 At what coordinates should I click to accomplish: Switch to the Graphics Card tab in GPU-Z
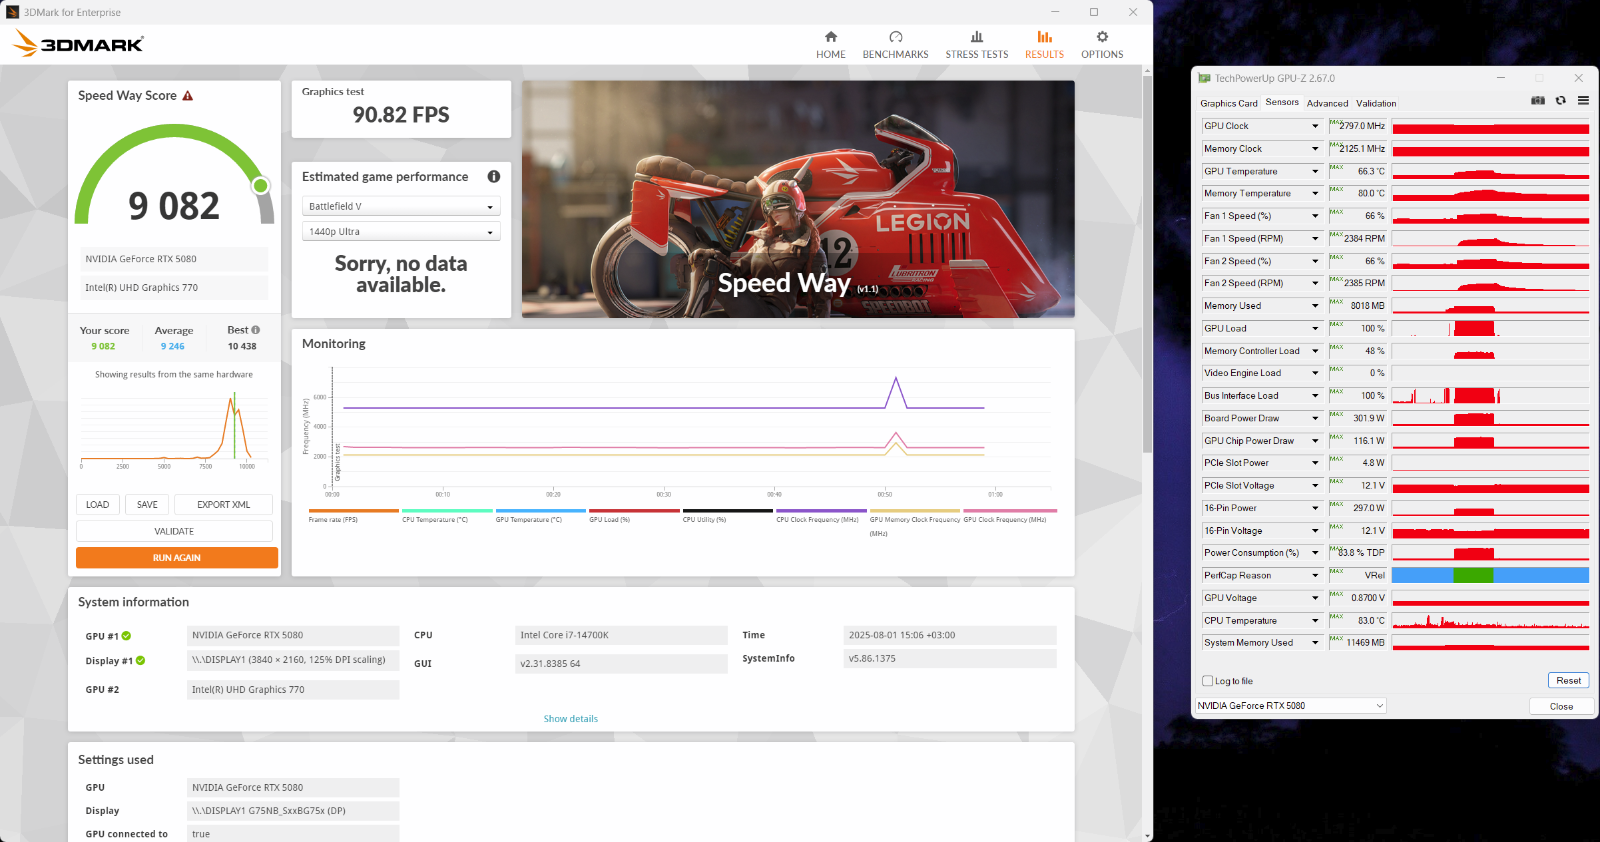click(x=1228, y=103)
